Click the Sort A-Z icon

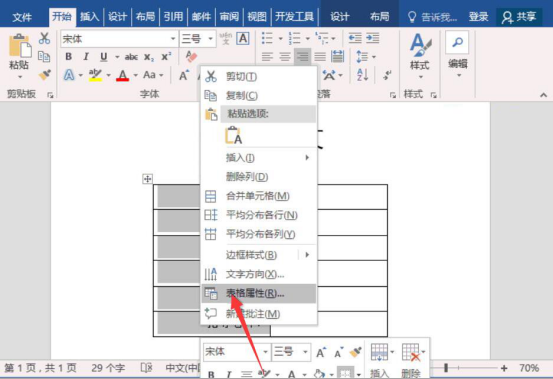tap(362, 75)
